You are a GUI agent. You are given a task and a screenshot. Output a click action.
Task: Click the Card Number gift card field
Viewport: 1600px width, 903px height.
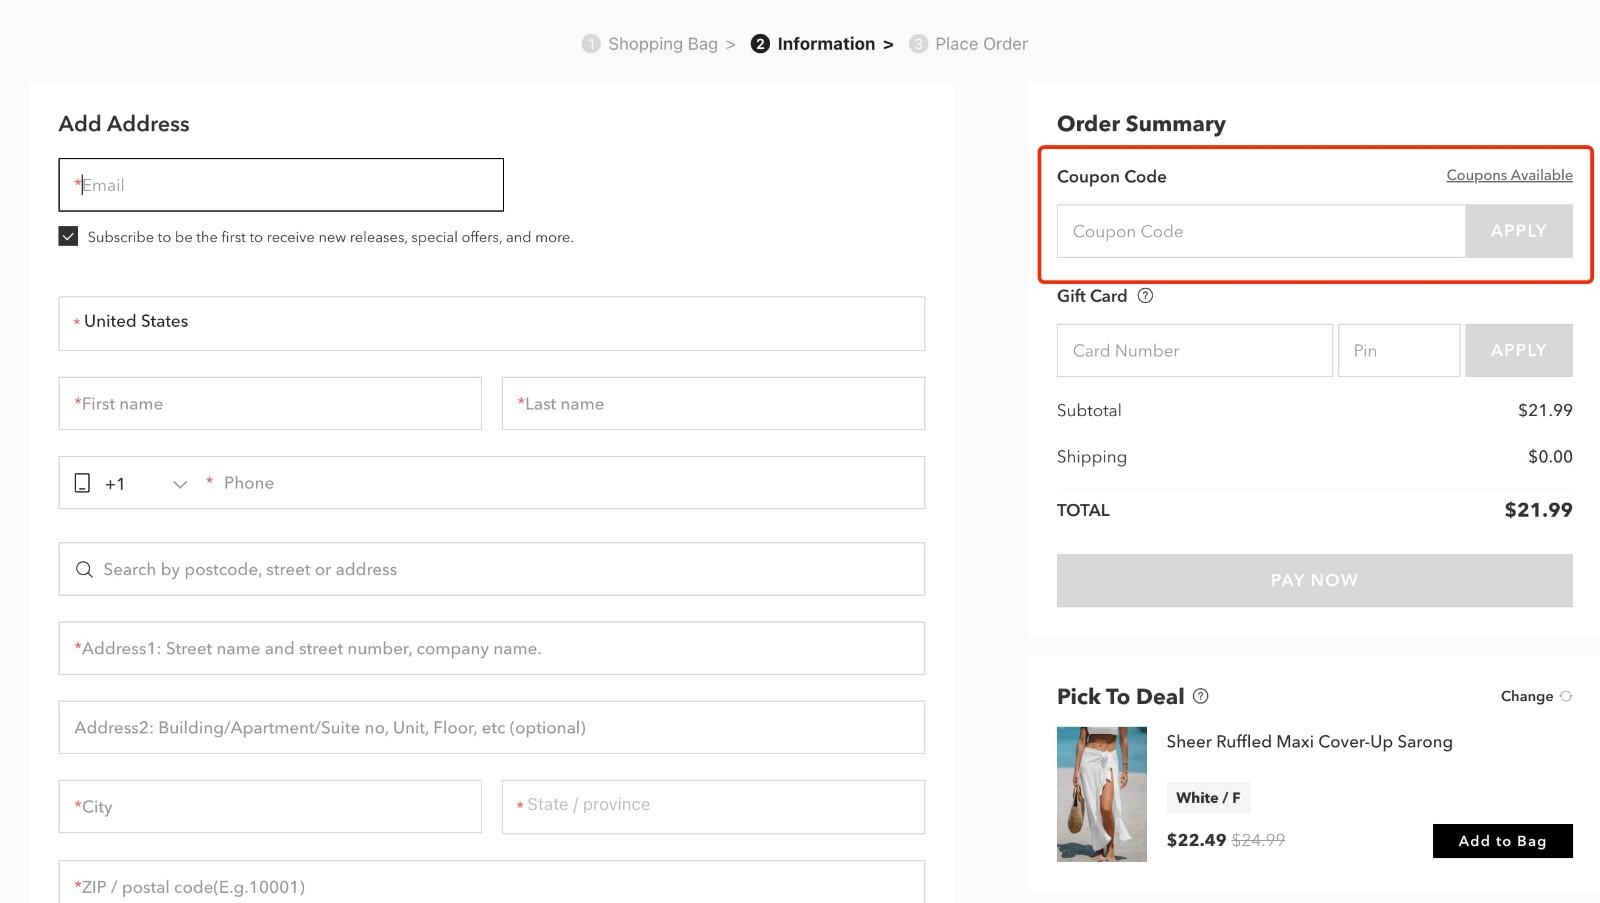pyautogui.click(x=1193, y=350)
